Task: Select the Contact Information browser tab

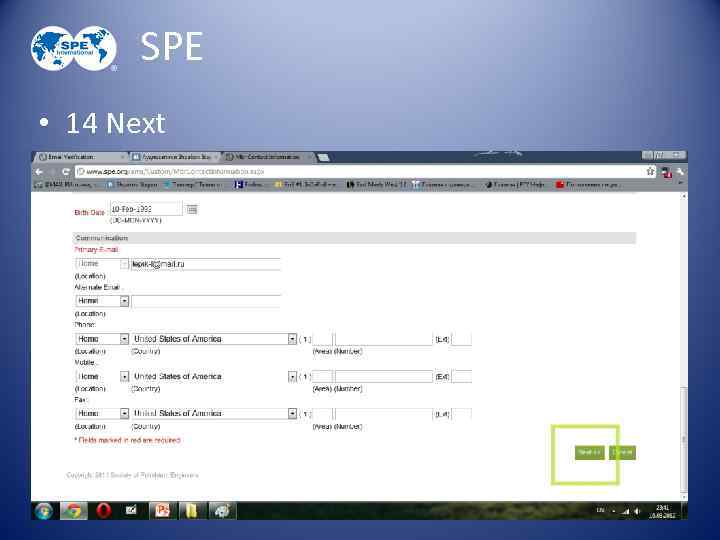Action: tap(268, 157)
